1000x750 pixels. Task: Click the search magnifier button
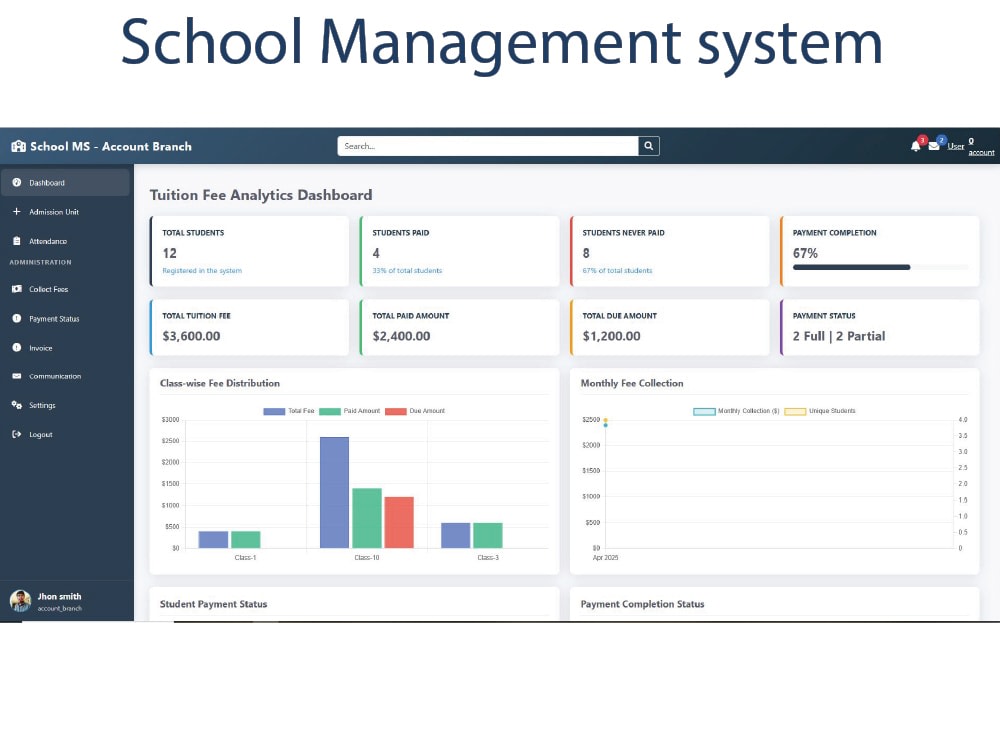click(649, 146)
